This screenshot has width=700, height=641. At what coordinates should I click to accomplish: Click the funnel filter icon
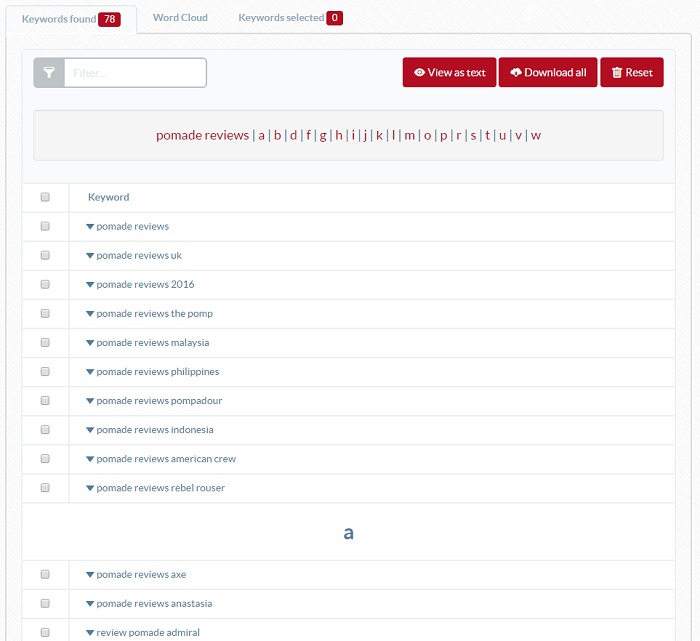pyautogui.click(x=49, y=73)
